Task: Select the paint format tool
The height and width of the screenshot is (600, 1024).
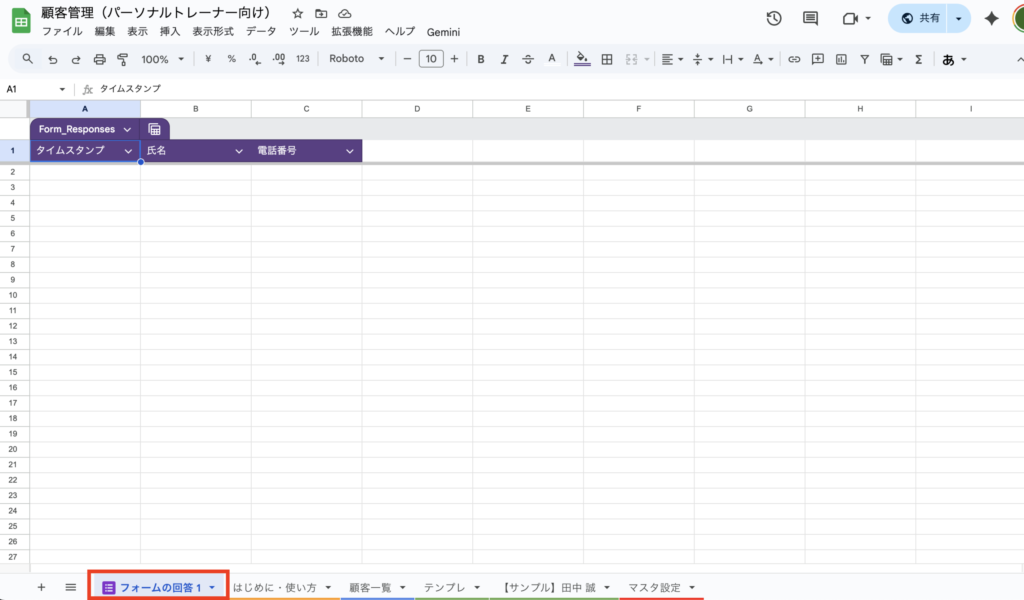Action: pyautogui.click(x=122, y=59)
